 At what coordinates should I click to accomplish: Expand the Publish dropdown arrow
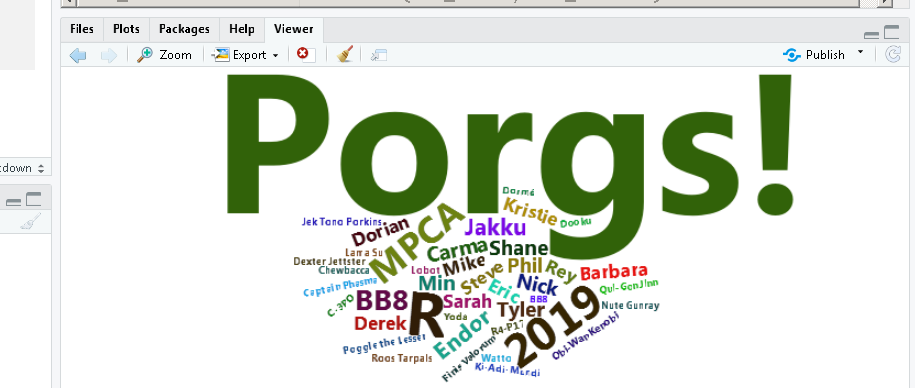click(x=860, y=53)
